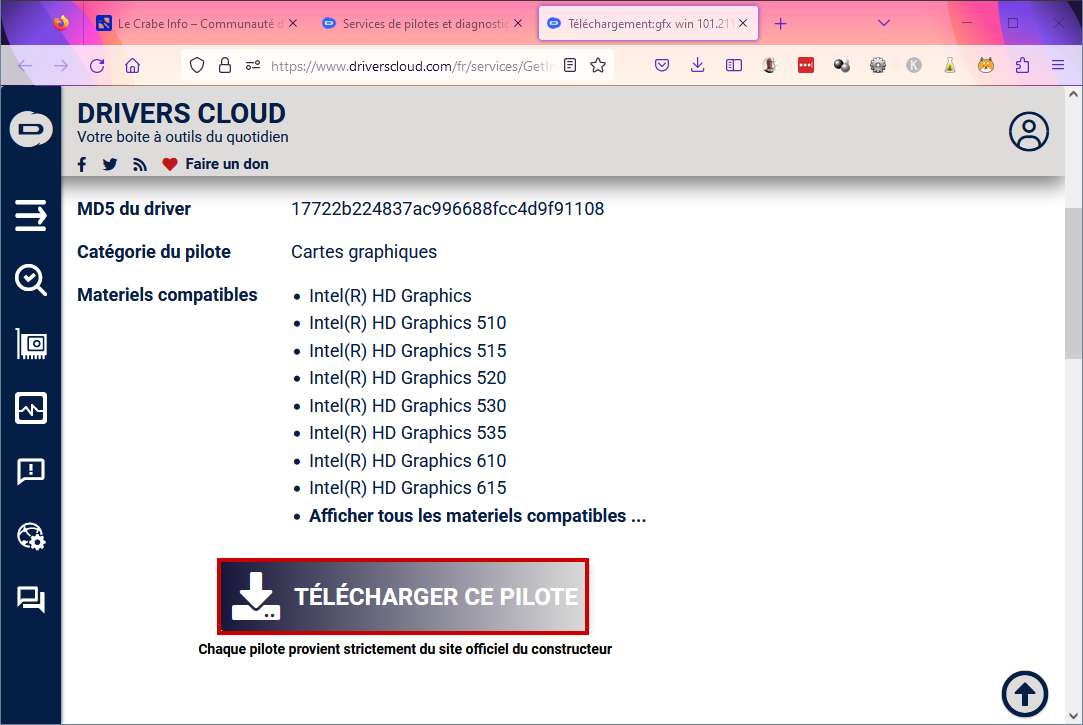The width and height of the screenshot is (1083, 725).
Task: Close the Services de pilotes tab
Action: [x=518, y=23]
